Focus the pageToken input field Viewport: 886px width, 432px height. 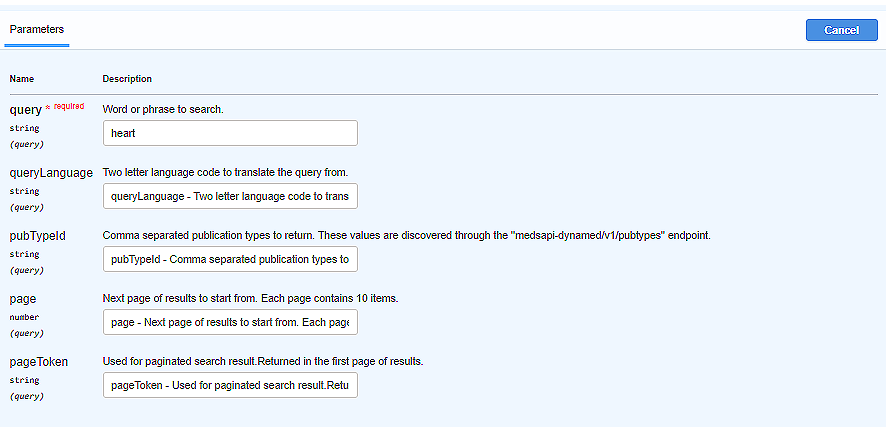230,386
